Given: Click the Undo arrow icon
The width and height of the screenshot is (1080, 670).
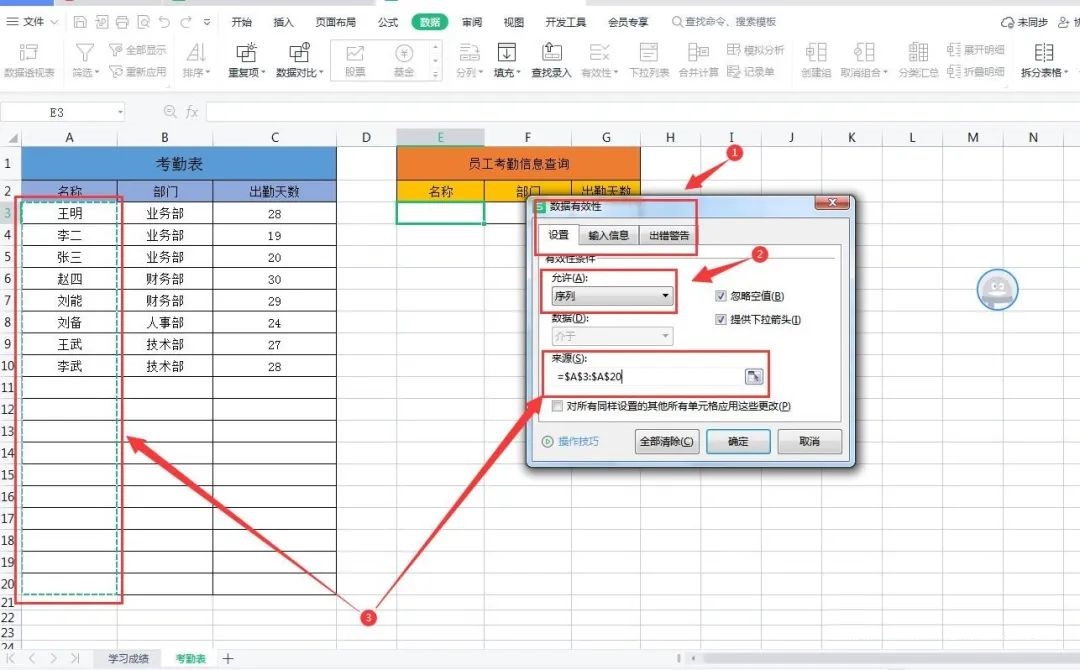Looking at the screenshot, I should 164,22.
